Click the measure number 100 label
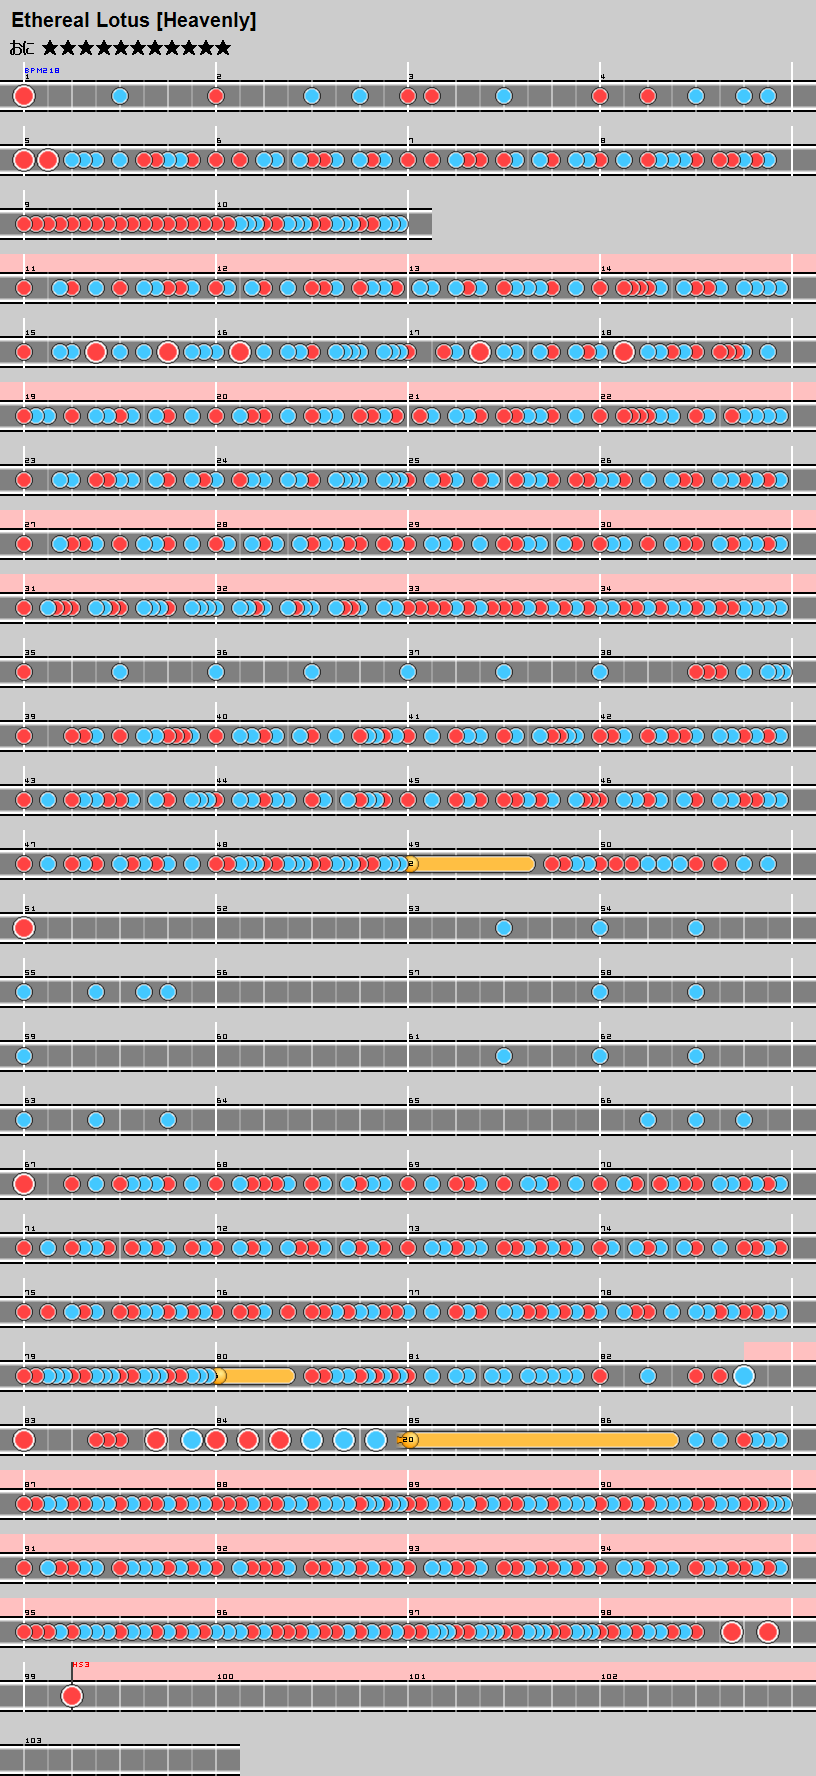The height and width of the screenshot is (1776, 816). [x=225, y=1677]
